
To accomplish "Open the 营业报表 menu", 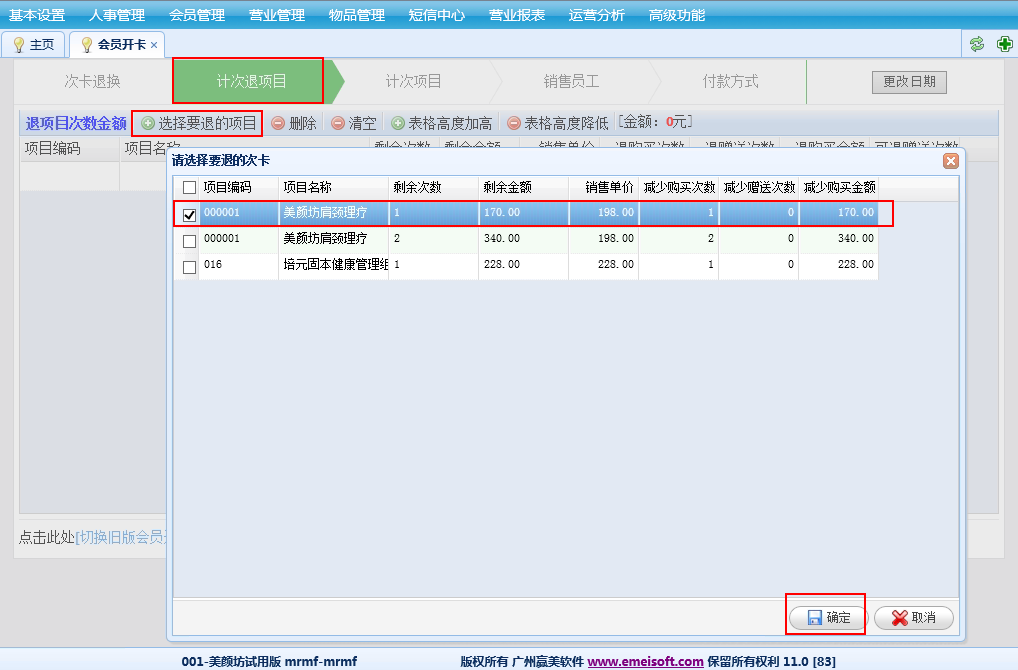I will (x=517, y=15).
